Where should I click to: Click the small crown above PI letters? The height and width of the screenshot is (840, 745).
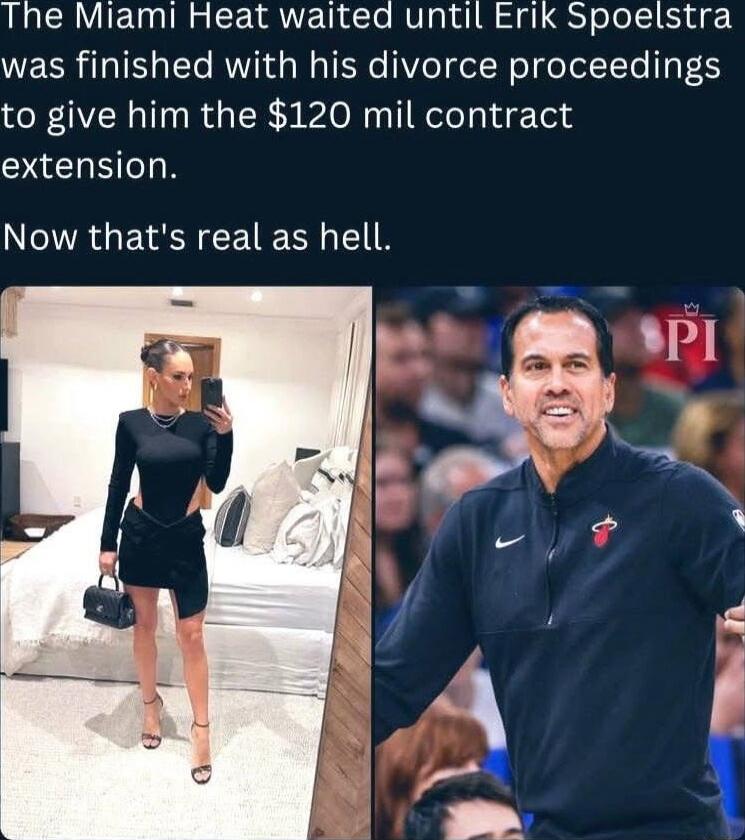click(x=692, y=308)
